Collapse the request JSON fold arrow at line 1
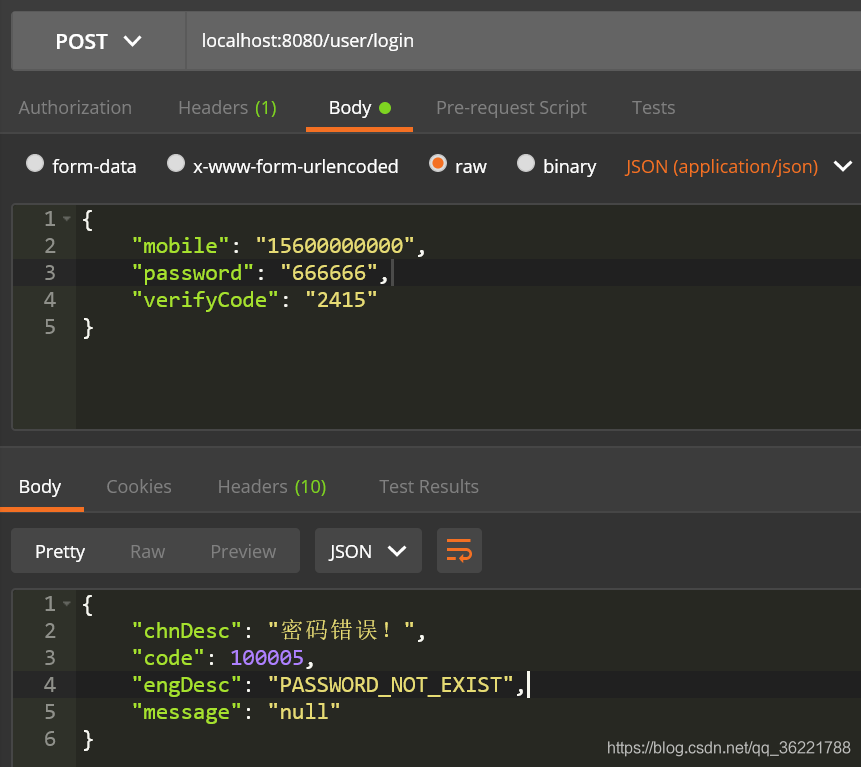 [x=67, y=219]
